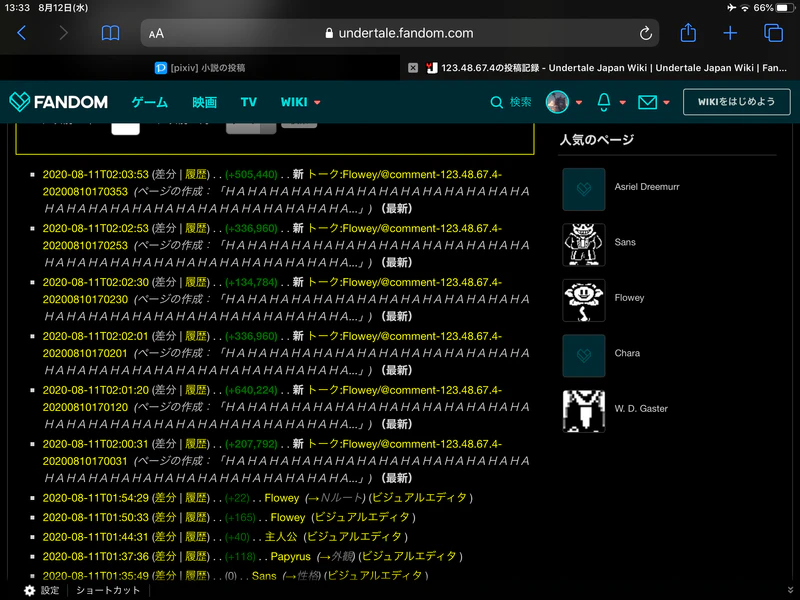Collapse the bottom toolbar chevron
This screenshot has width=800, height=600.
pyautogui.click(x=790, y=590)
